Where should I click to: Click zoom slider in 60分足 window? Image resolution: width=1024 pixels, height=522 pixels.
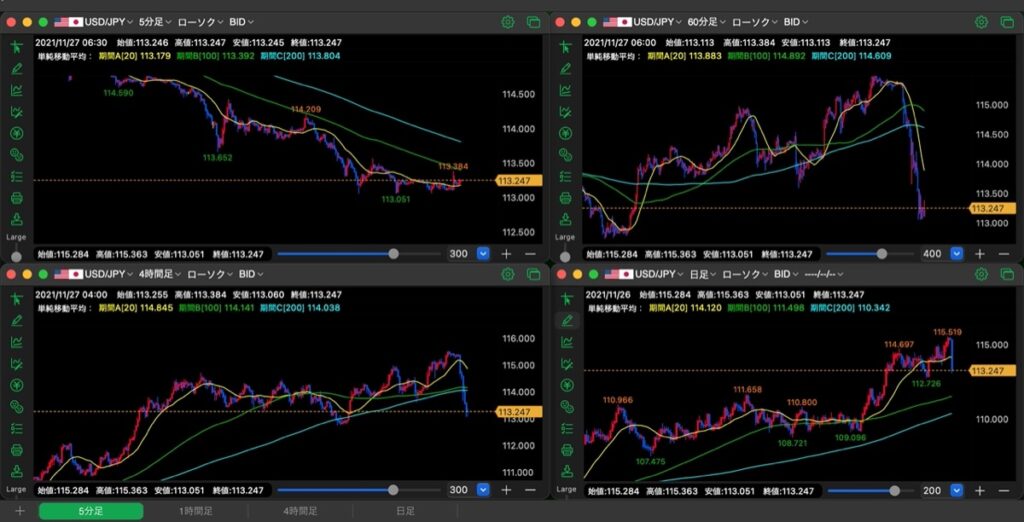pos(870,253)
